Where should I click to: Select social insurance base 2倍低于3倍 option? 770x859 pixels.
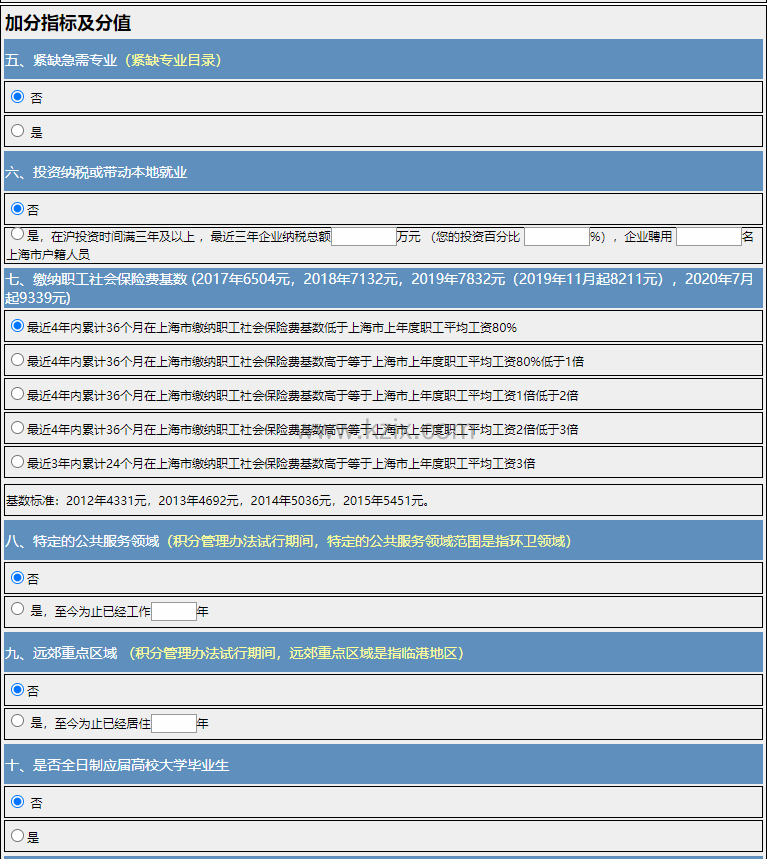17,428
